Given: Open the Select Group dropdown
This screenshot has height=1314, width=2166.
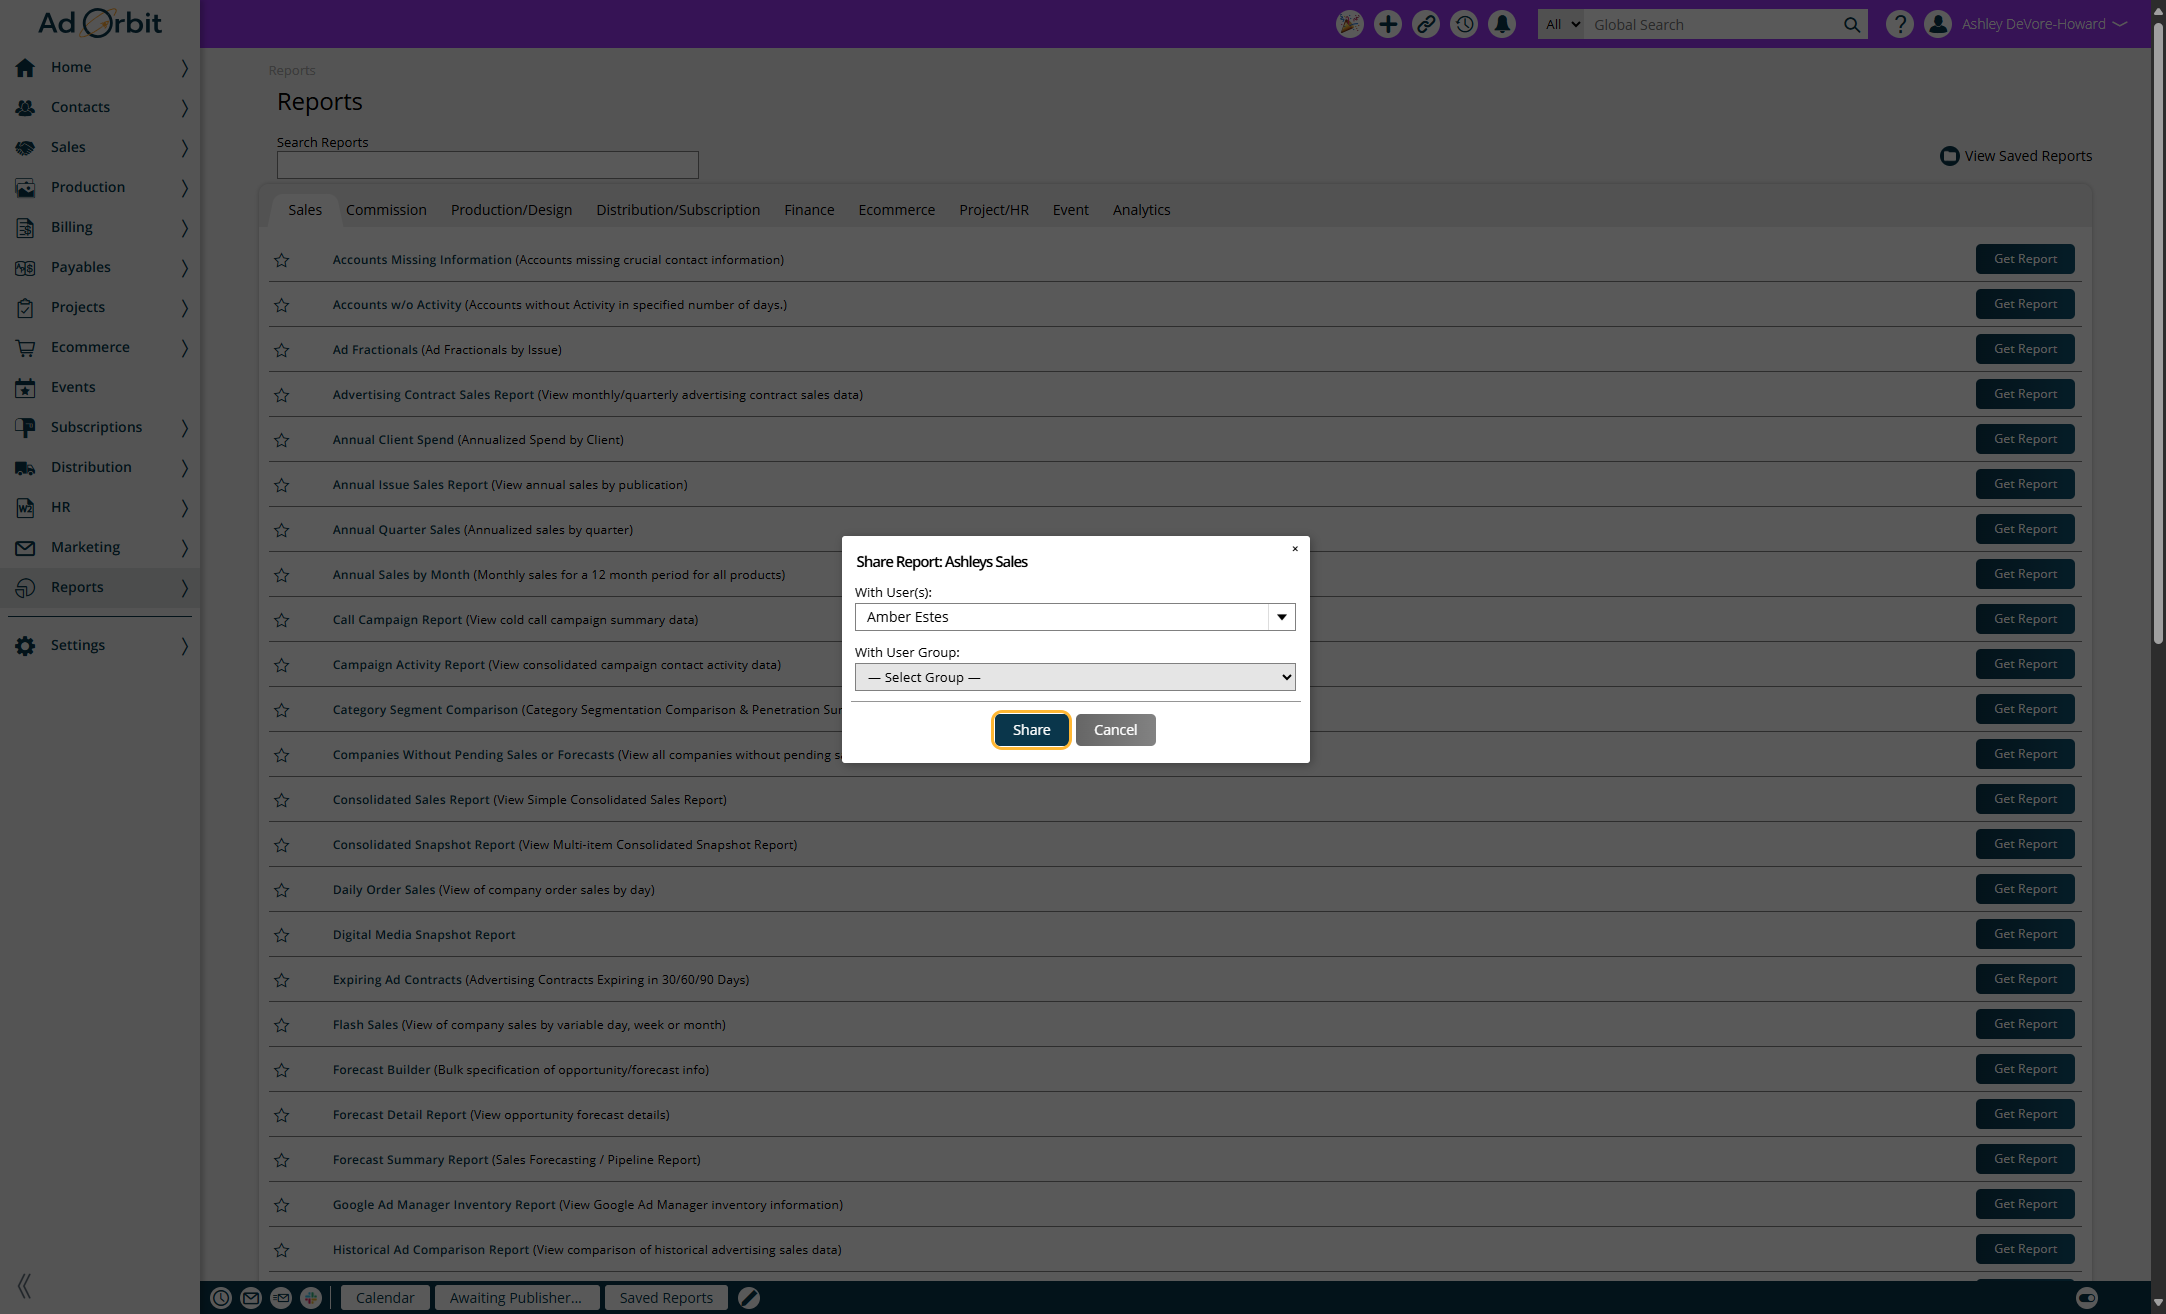Looking at the screenshot, I should pos(1075,677).
